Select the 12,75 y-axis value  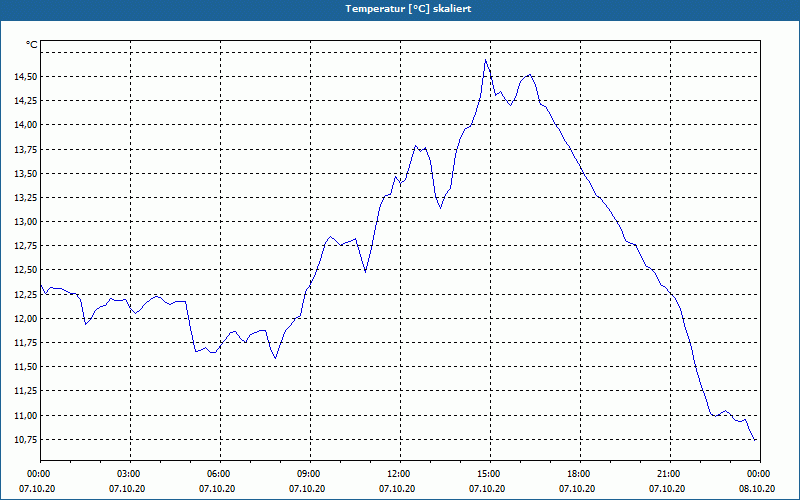click(26, 246)
